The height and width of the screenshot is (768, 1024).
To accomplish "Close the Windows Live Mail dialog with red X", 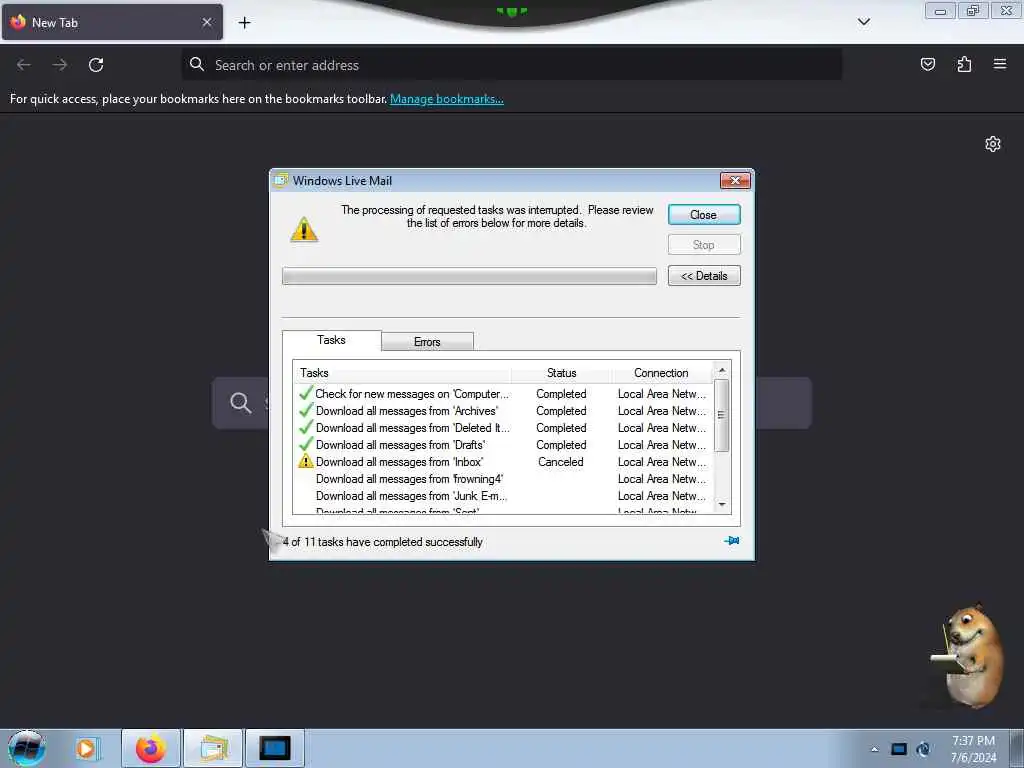I will [735, 180].
